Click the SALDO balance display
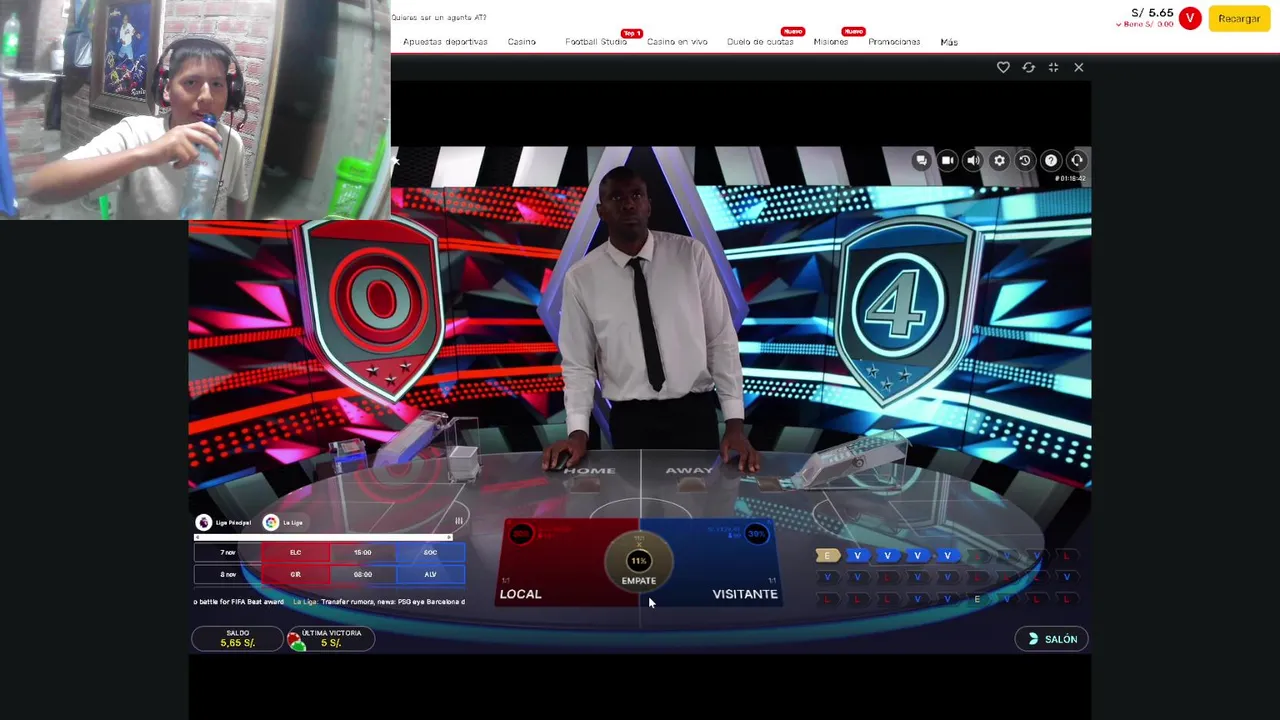The height and width of the screenshot is (720, 1280). coord(237,639)
